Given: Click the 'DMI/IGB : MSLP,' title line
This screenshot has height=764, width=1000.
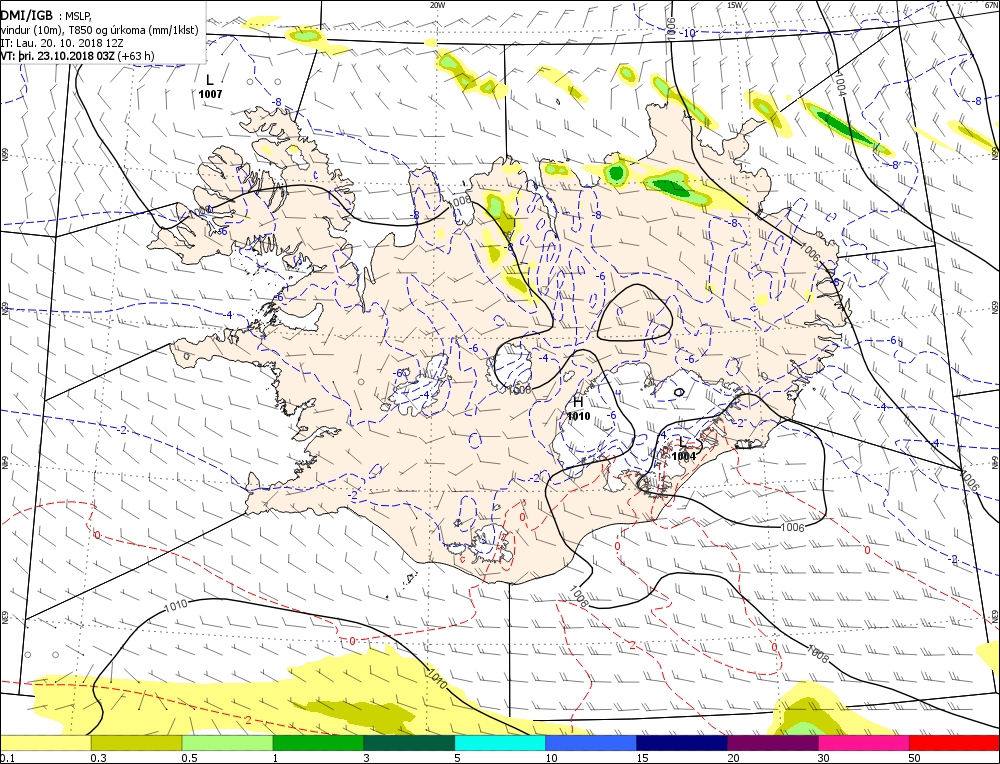Looking at the screenshot, I should 46,17.
